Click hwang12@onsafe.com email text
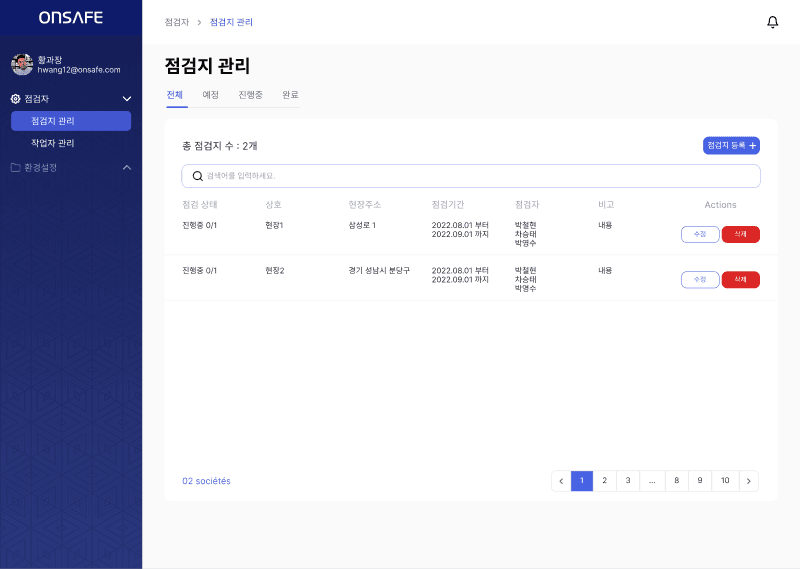Viewport: 800px width, 569px height. point(79,70)
